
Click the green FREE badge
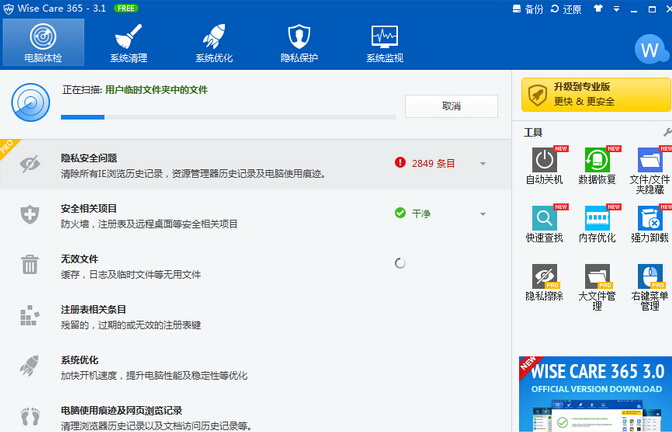126,8
